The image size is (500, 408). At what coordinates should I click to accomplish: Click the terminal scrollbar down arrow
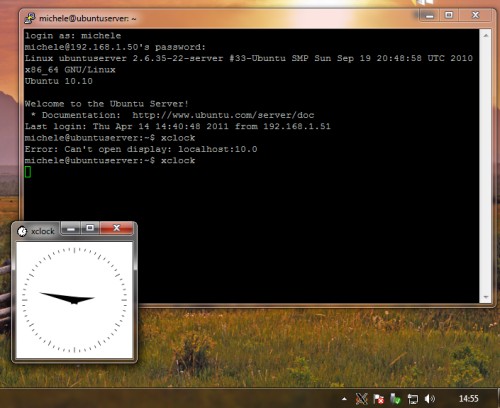click(486, 297)
